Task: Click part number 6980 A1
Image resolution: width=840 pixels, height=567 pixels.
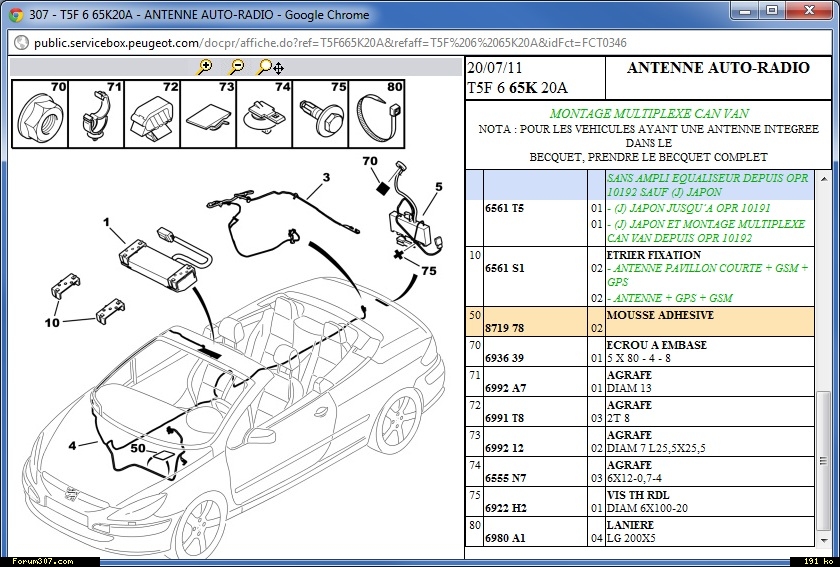Action: point(505,538)
